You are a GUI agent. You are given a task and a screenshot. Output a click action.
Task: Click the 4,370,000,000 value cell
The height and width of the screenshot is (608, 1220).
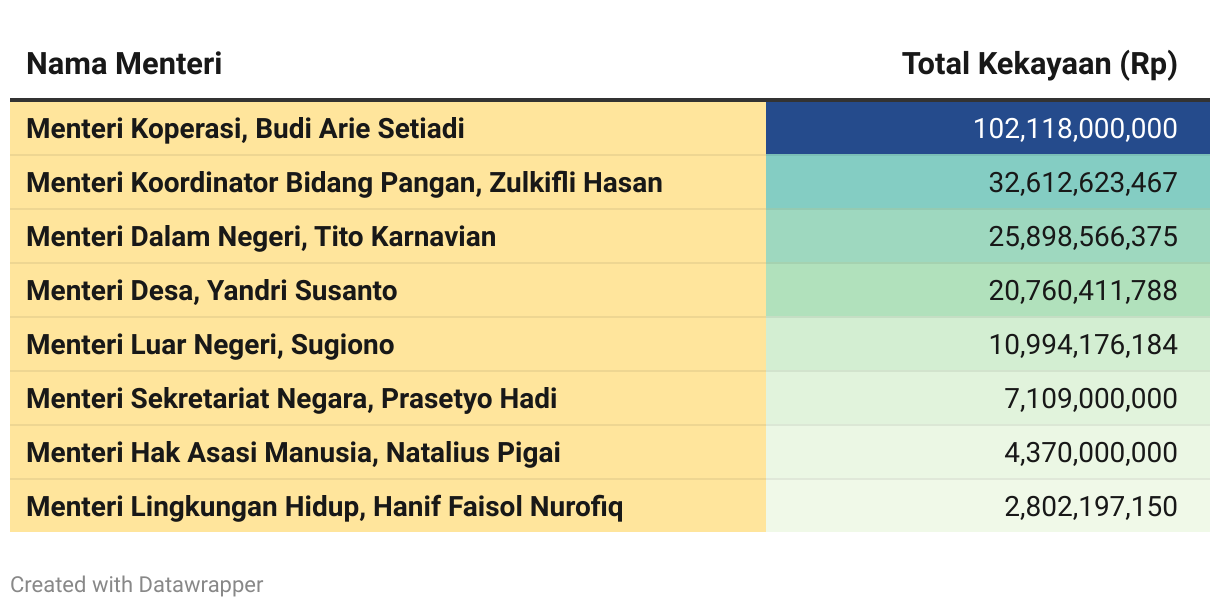(988, 452)
